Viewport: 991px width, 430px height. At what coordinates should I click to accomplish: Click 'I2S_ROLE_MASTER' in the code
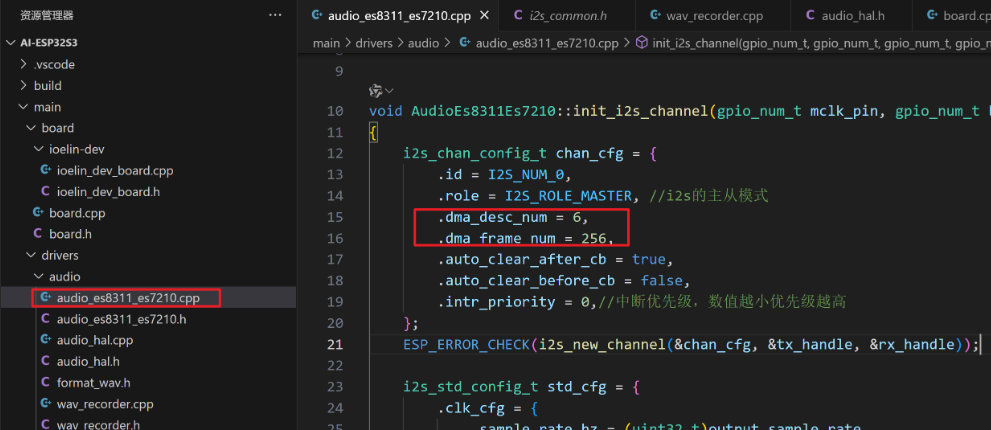[x=568, y=195]
